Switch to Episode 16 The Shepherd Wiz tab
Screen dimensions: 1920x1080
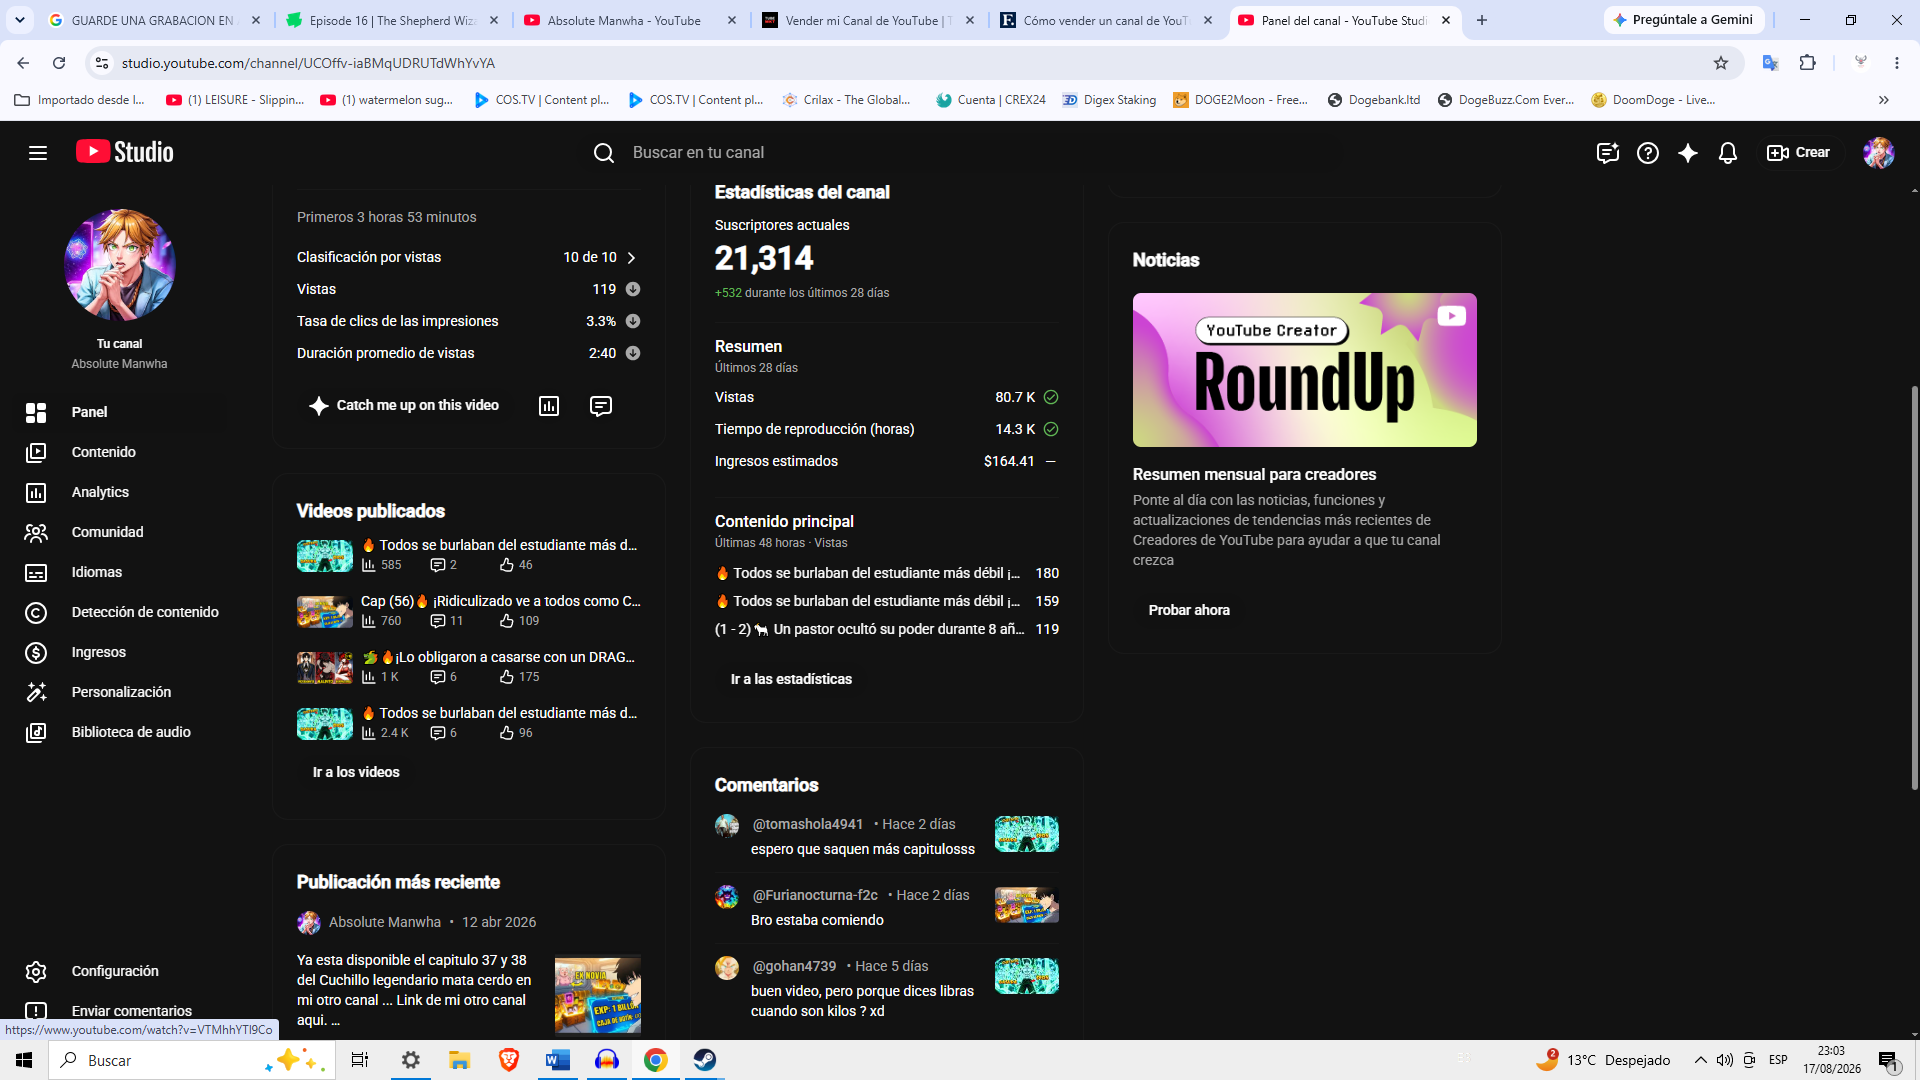[394, 20]
